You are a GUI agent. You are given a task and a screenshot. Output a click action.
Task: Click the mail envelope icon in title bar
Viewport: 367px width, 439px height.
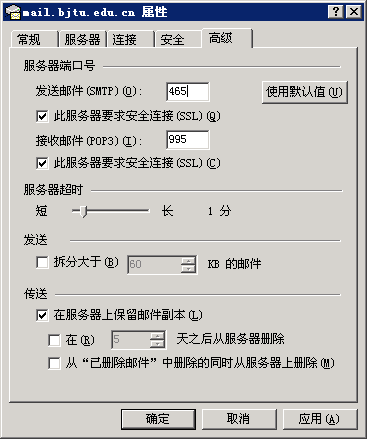click(13, 12)
